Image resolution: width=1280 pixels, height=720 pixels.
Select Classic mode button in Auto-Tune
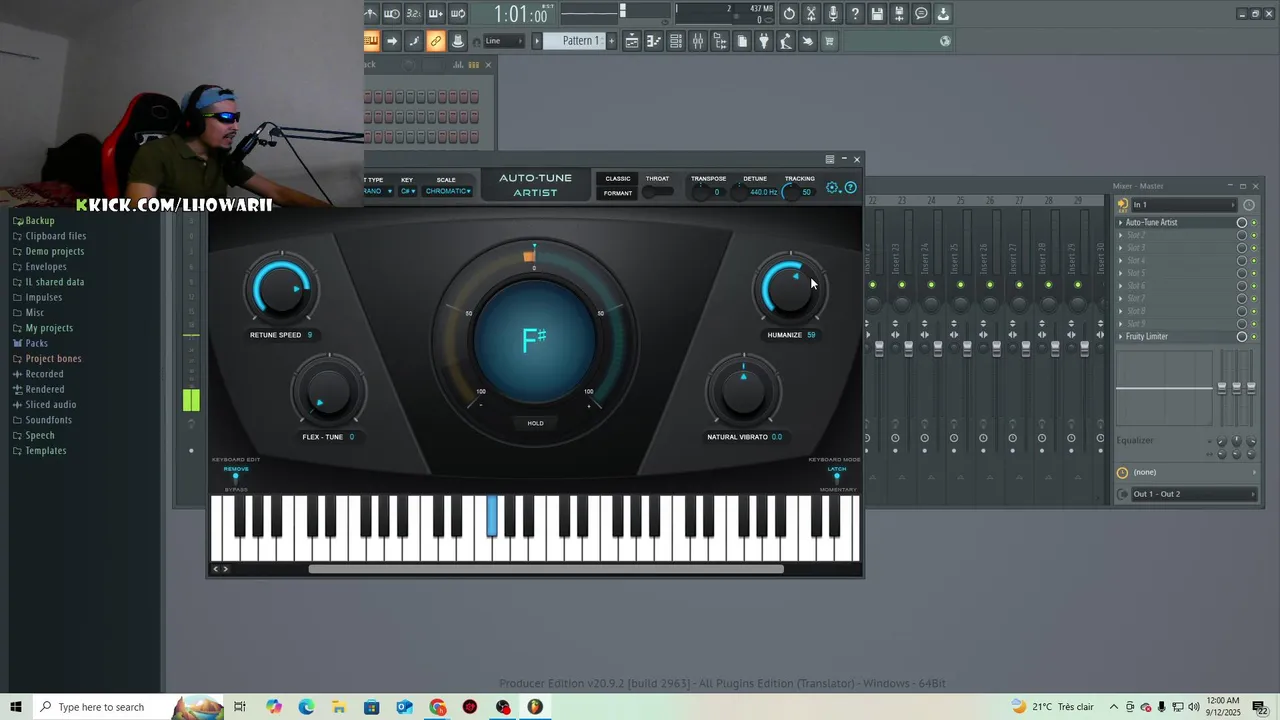(618, 179)
